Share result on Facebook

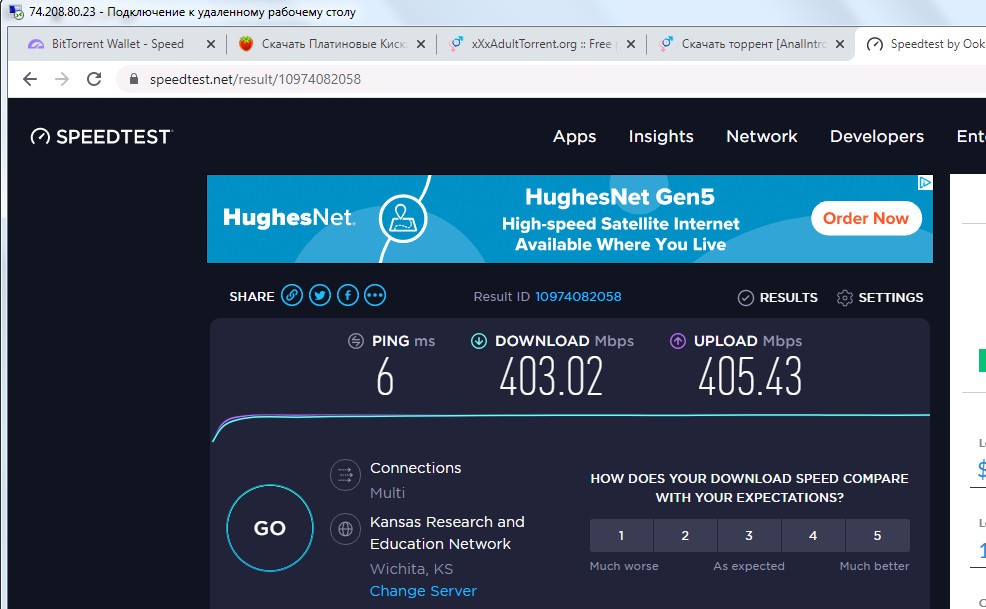(x=348, y=295)
